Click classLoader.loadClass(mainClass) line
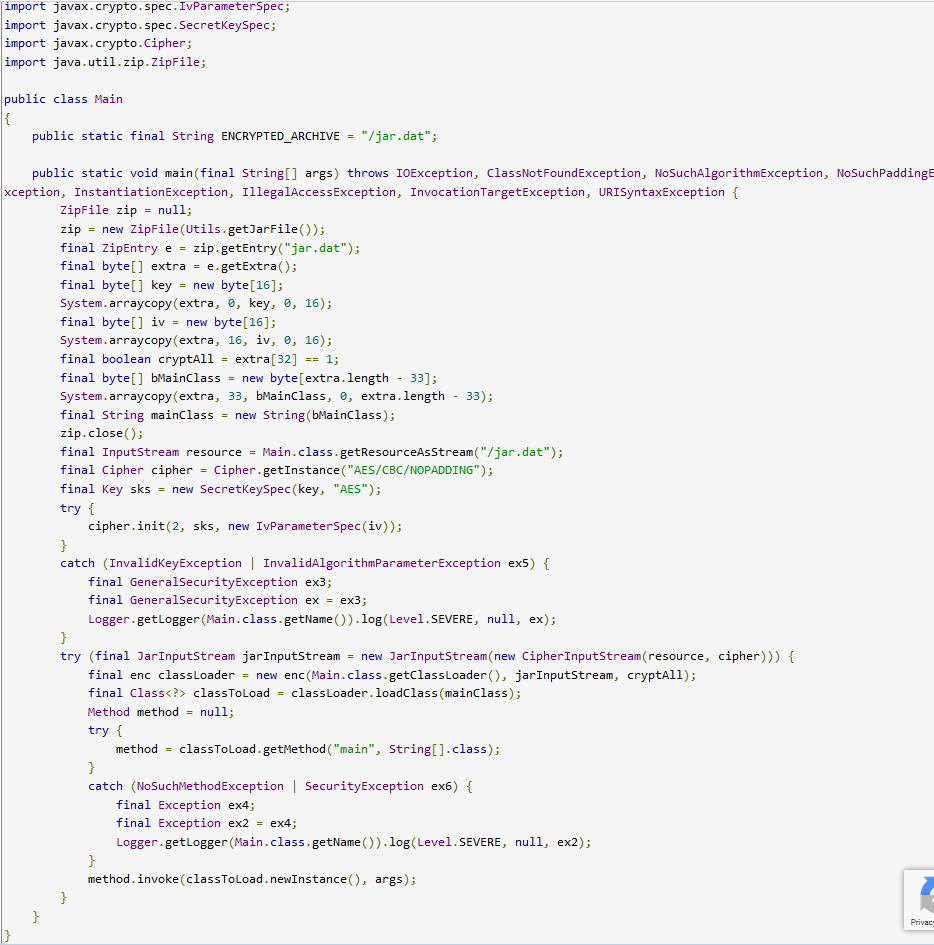Screen dimensions: 934x945 tap(304, 693)
